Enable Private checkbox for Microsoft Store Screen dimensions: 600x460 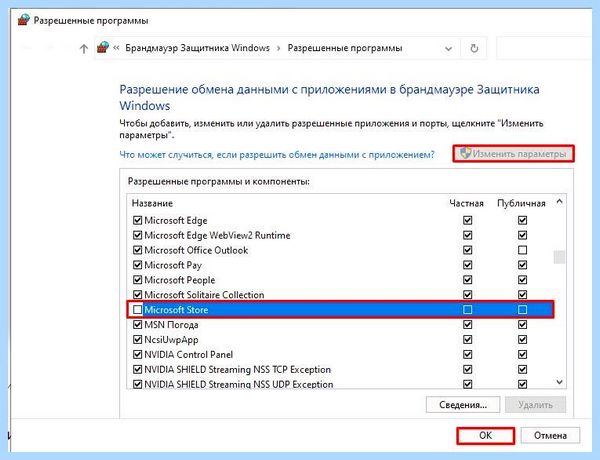click(467, 309)
